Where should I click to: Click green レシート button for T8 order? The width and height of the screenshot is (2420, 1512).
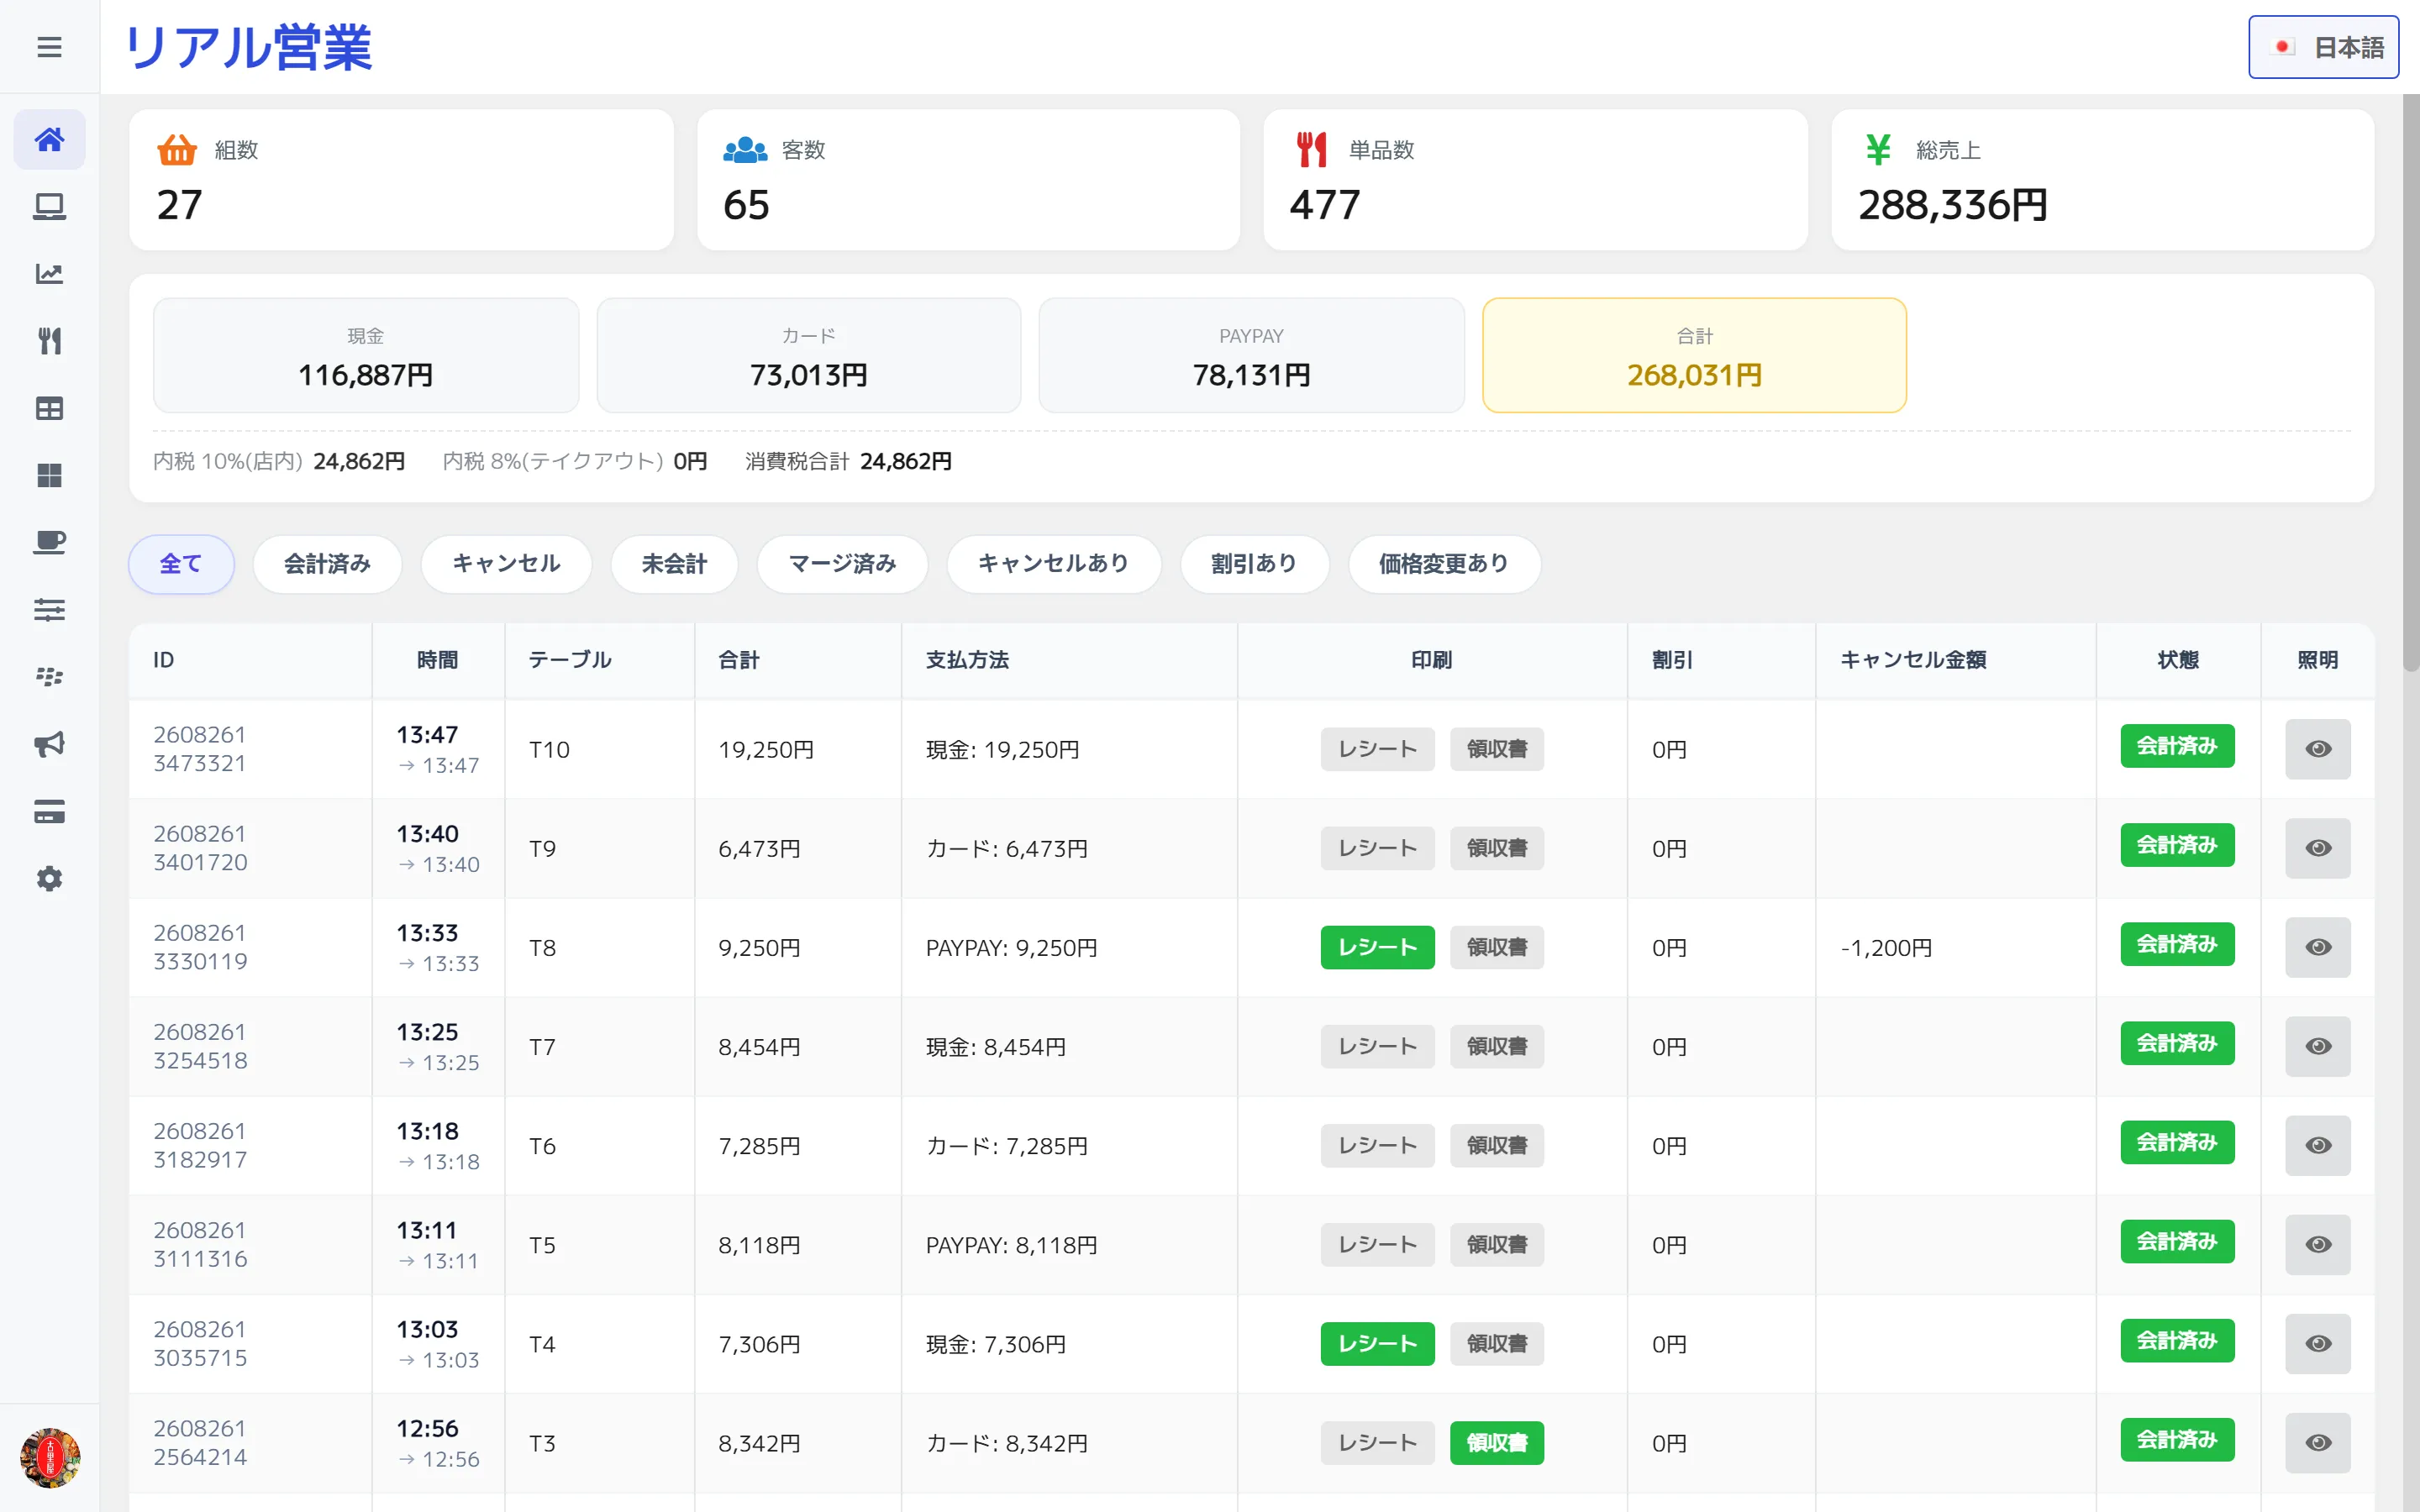click(1377, 947)
